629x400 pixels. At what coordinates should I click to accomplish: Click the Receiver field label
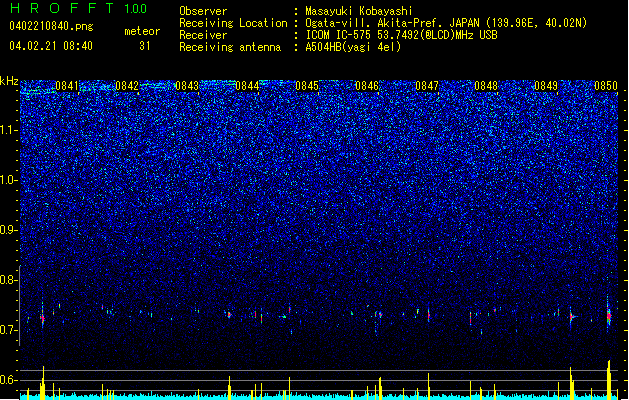(x=203, y=35)
